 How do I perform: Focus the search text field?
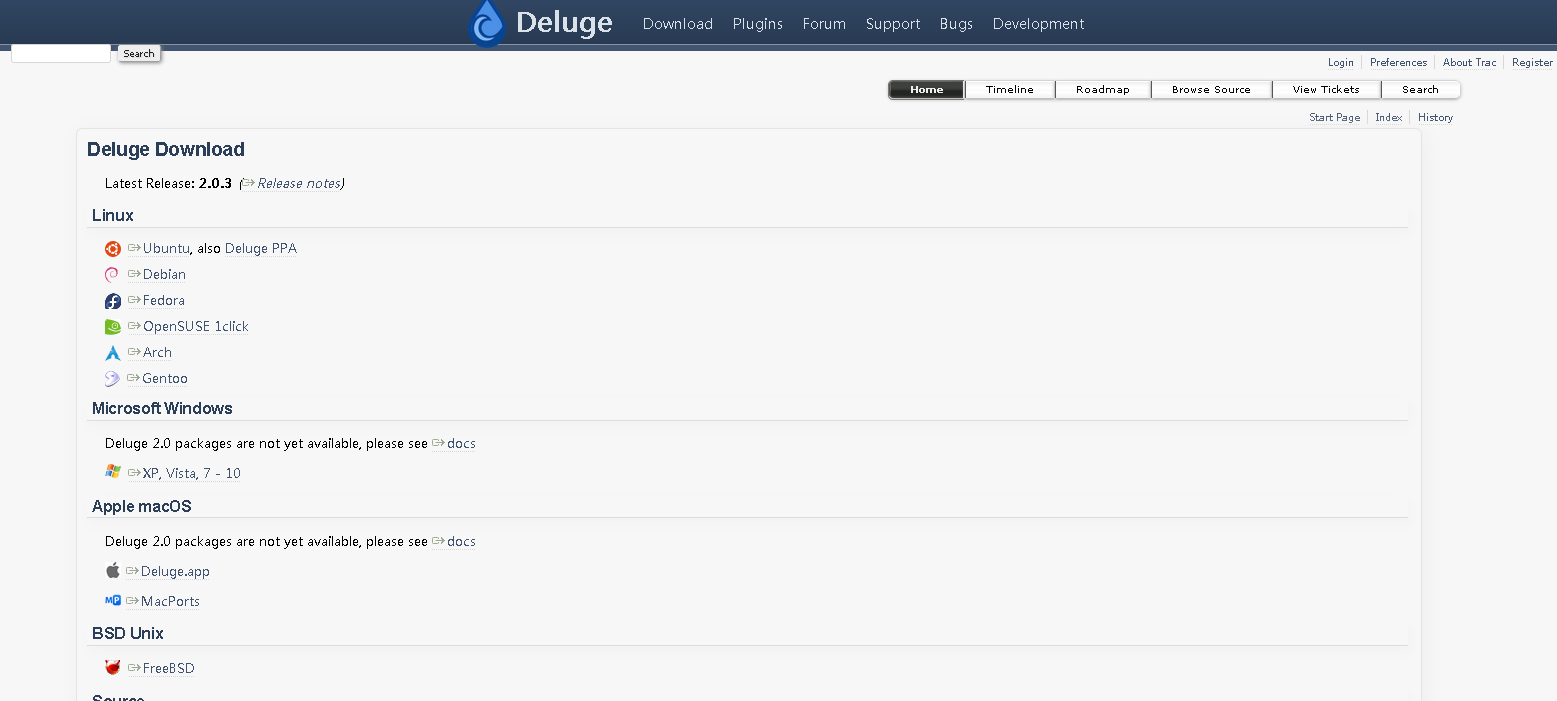[61, 54]
